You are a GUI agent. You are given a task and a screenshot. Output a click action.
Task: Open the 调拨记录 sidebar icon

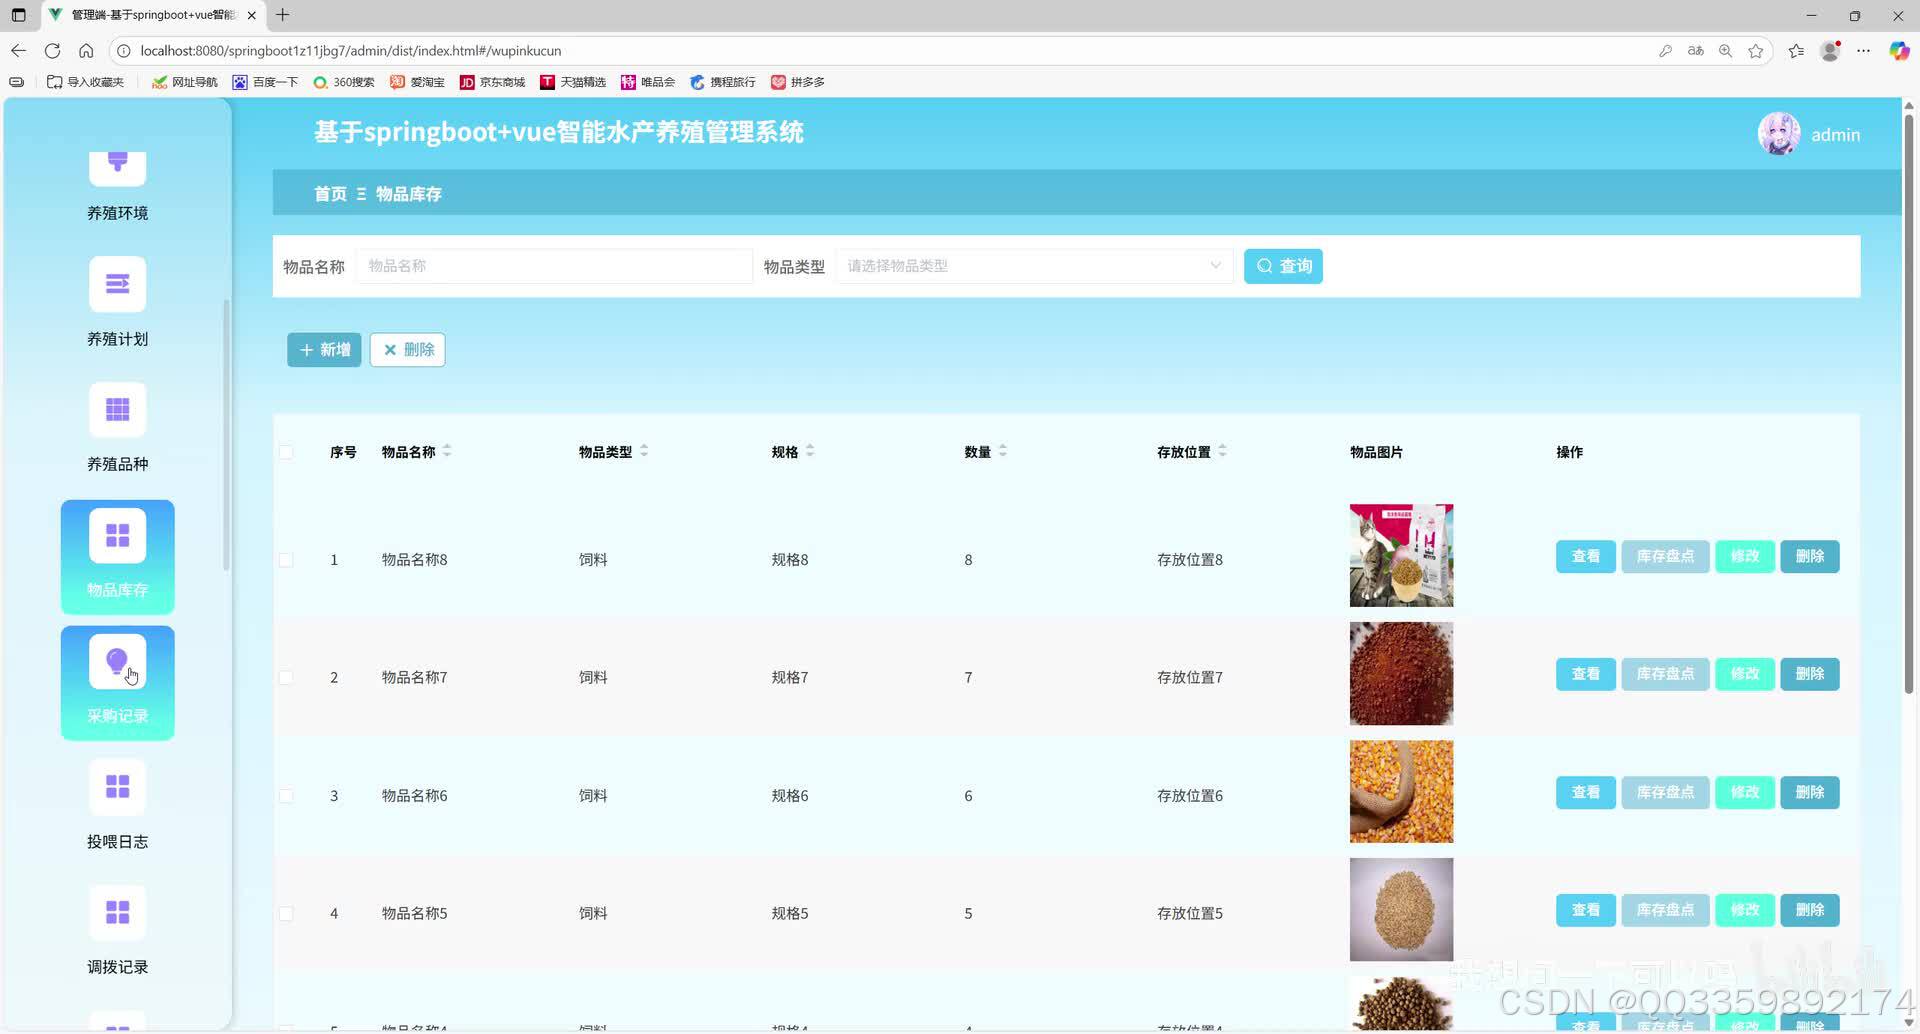click(x=117, y=913)
